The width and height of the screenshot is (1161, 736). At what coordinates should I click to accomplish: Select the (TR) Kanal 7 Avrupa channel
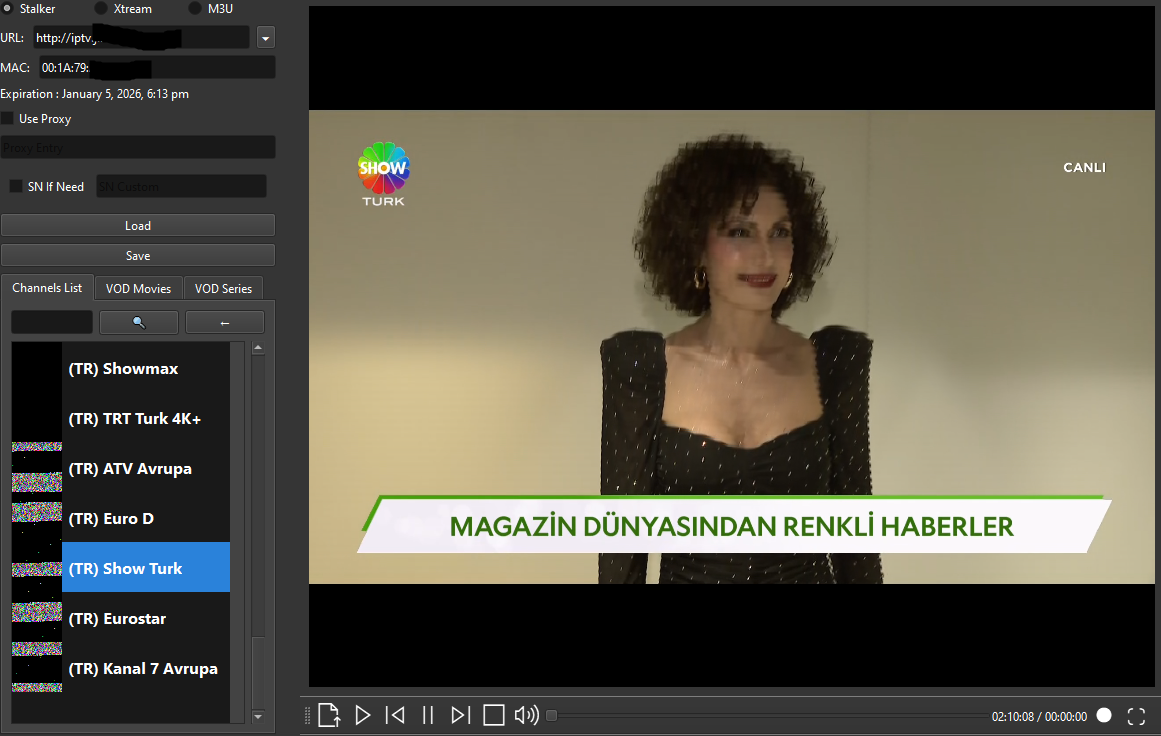pyautogui.click(x=146, y=669)
